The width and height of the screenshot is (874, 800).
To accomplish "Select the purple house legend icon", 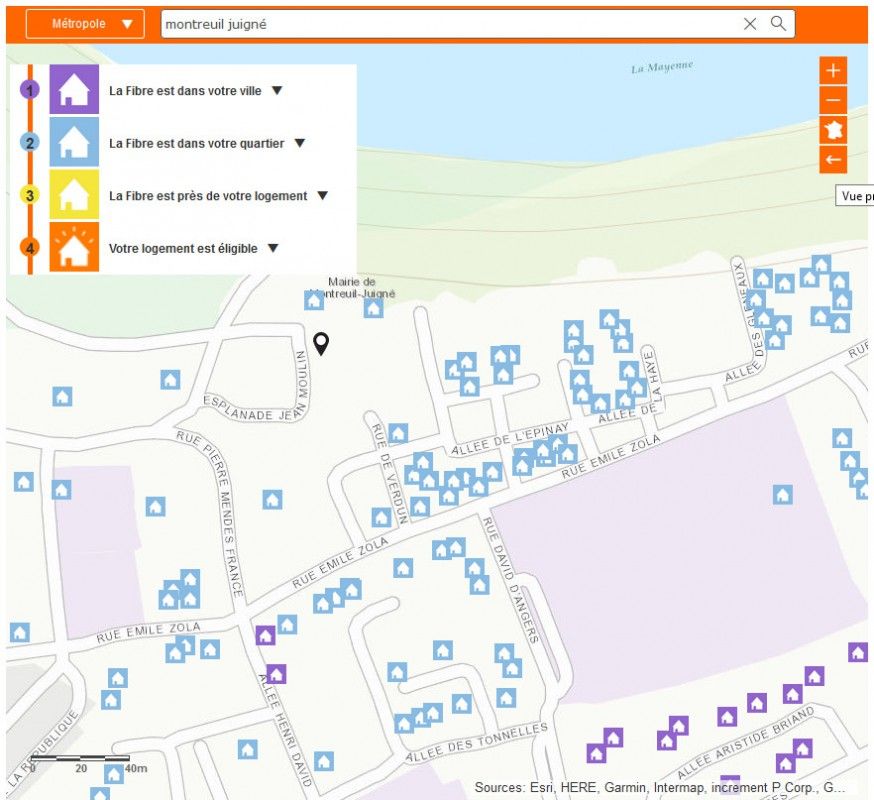I will 74,89.
